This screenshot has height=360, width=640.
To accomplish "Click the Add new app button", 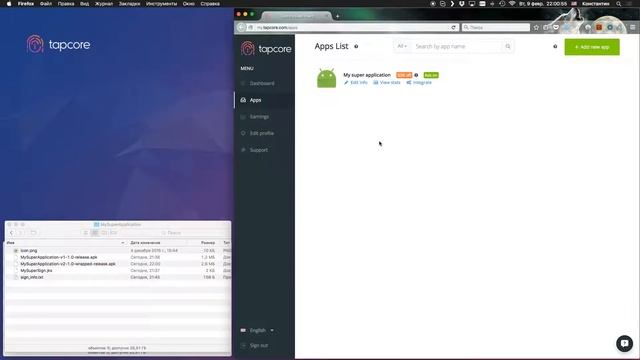I will click(x=592, y=47).
